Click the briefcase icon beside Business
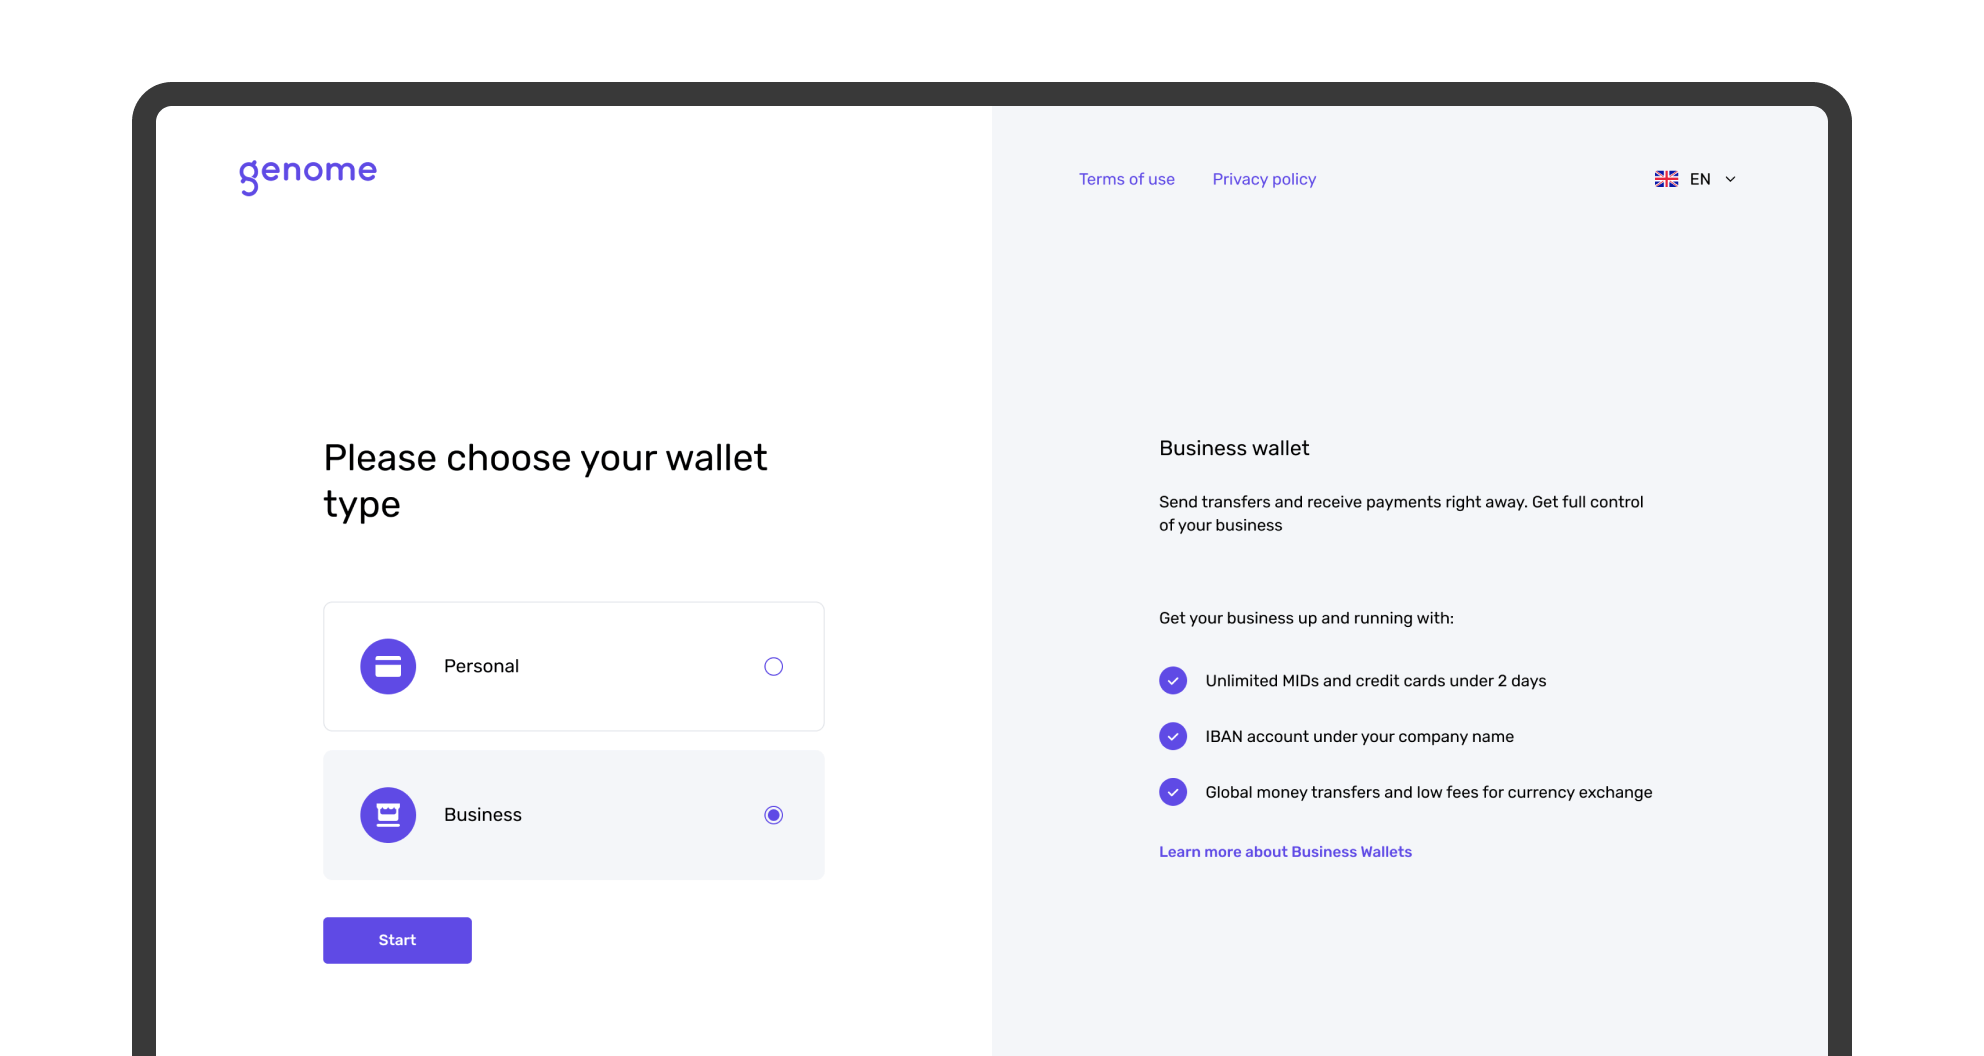Image resolution: width=1984 pixels, height=1056 pixels. point(387,814)
